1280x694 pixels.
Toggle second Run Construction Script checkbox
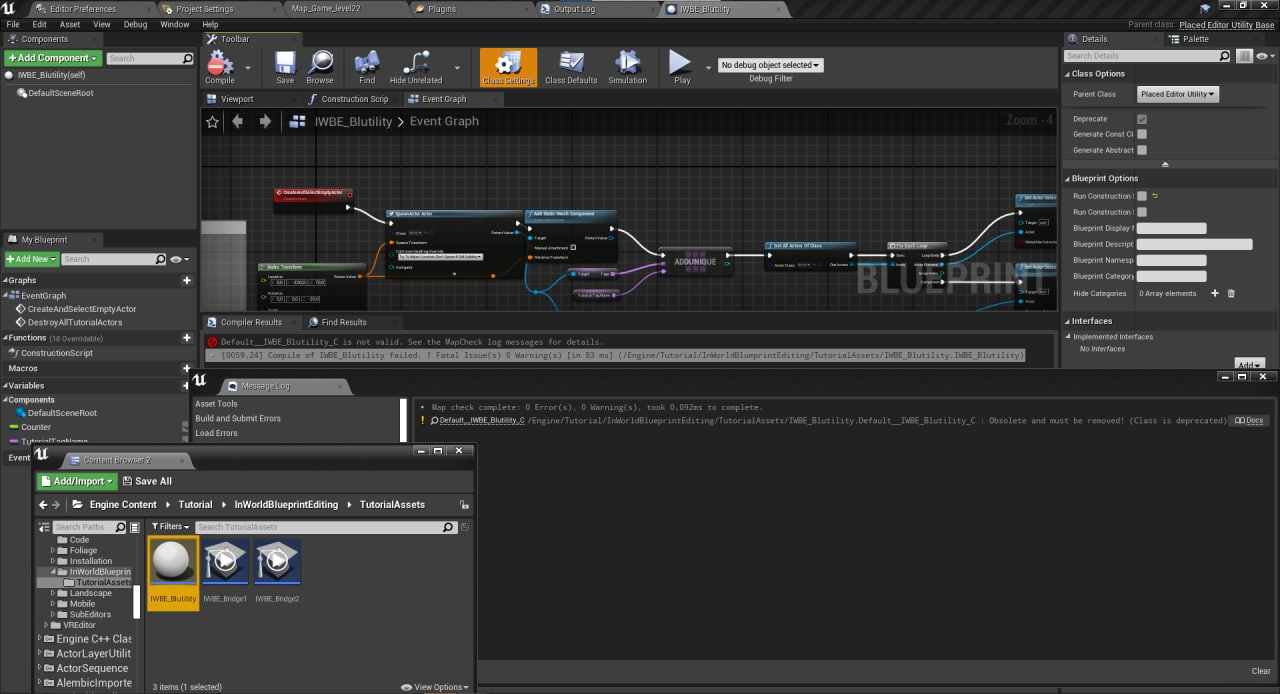pos(1142,212)
